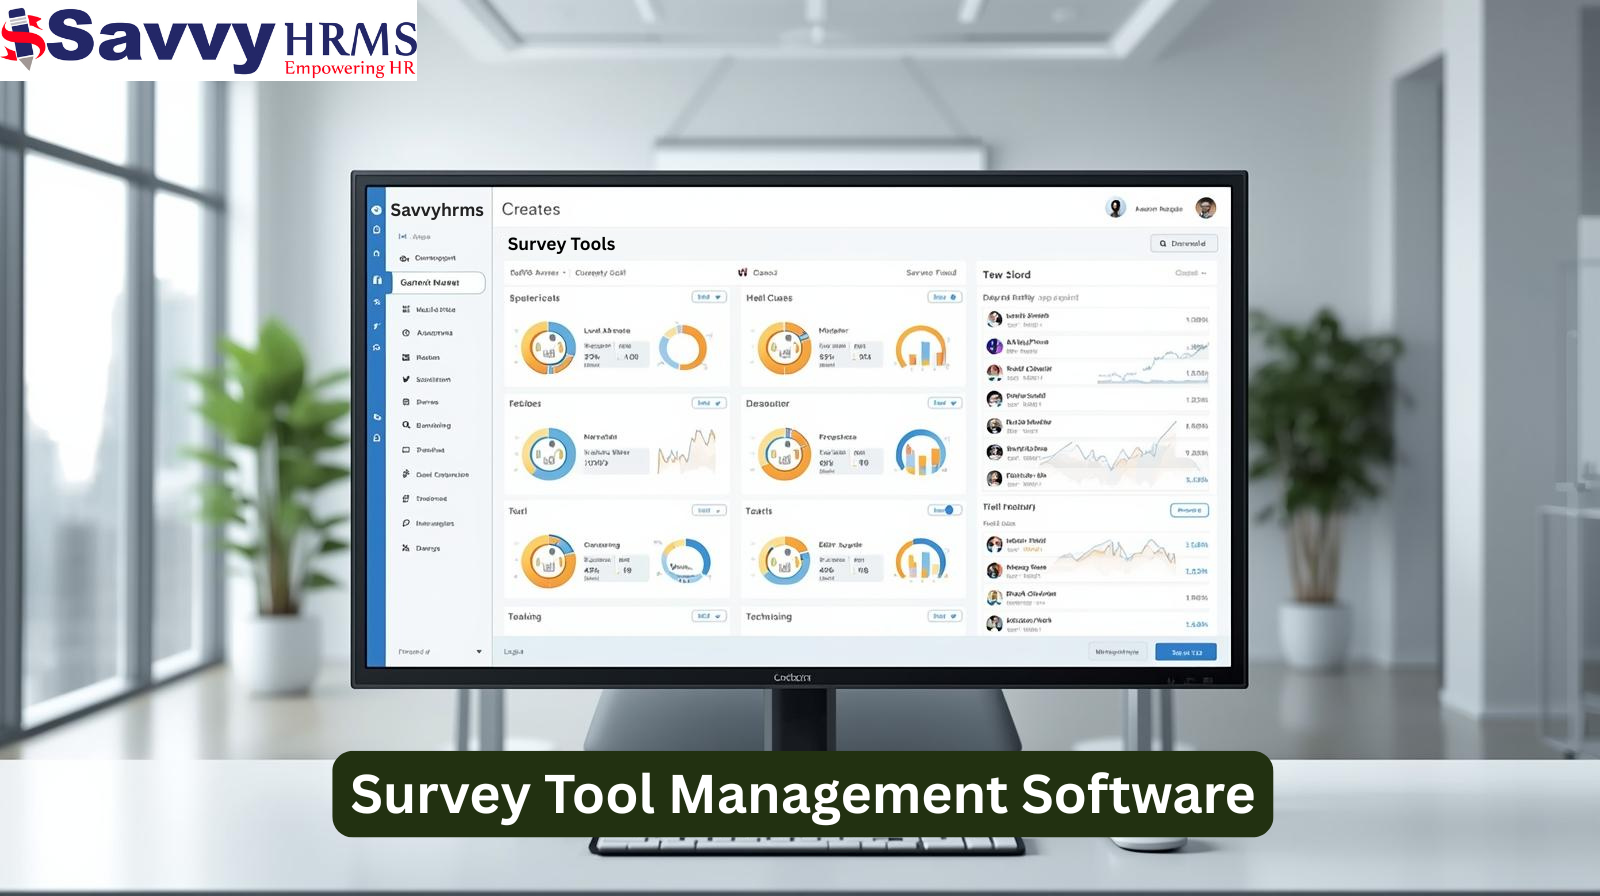This screenshot has width=1600, height=896.
Task: Click the checkmark icon in sidebar menu
Action: coord(406,380)
